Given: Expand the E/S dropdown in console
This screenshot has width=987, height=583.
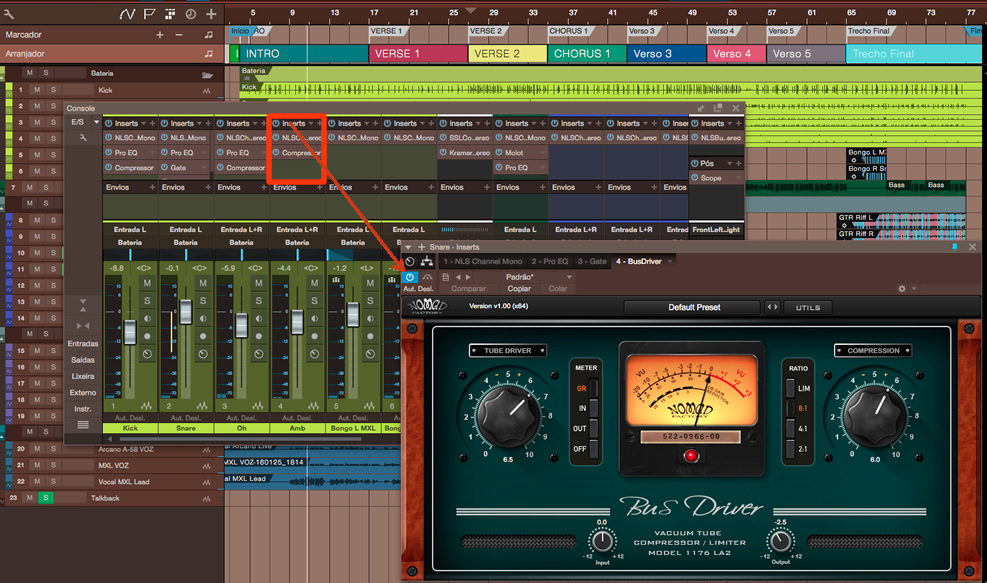Looking at the screenshot, I should pyautogui.click(x=96, y=122).
